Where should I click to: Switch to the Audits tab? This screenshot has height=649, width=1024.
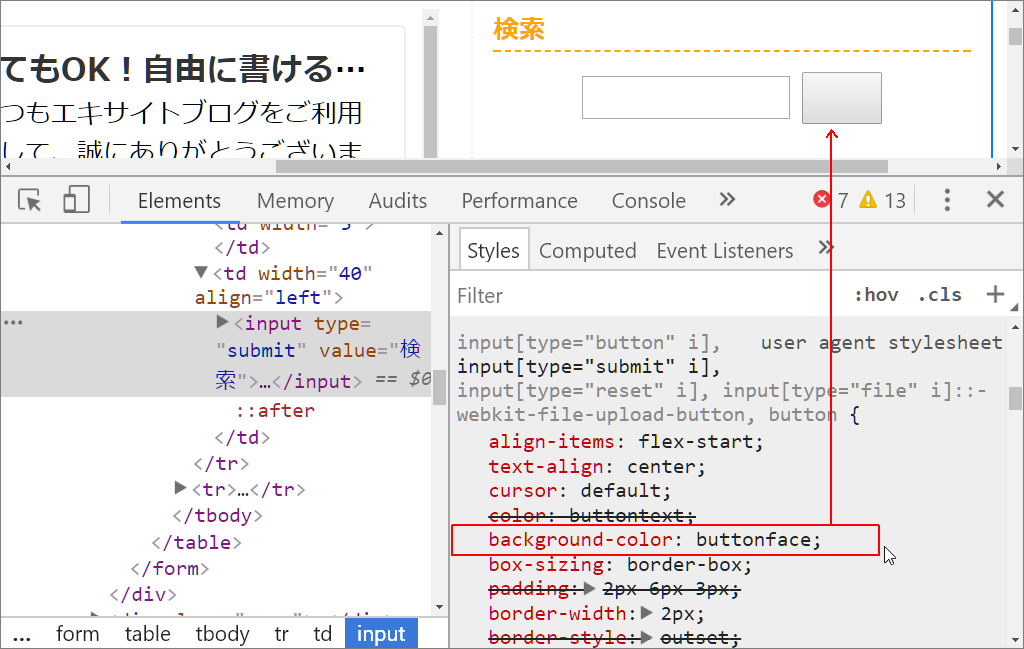(398, 200)
